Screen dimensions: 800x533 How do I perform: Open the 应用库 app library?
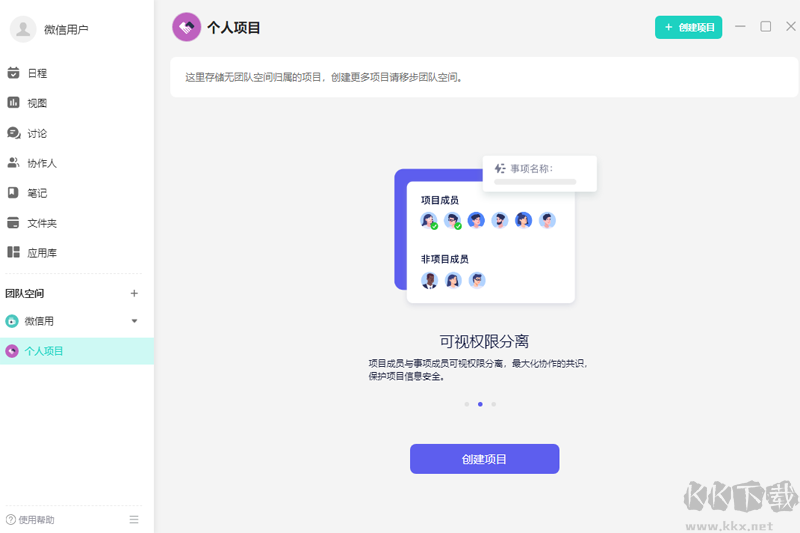pos(32,252)
